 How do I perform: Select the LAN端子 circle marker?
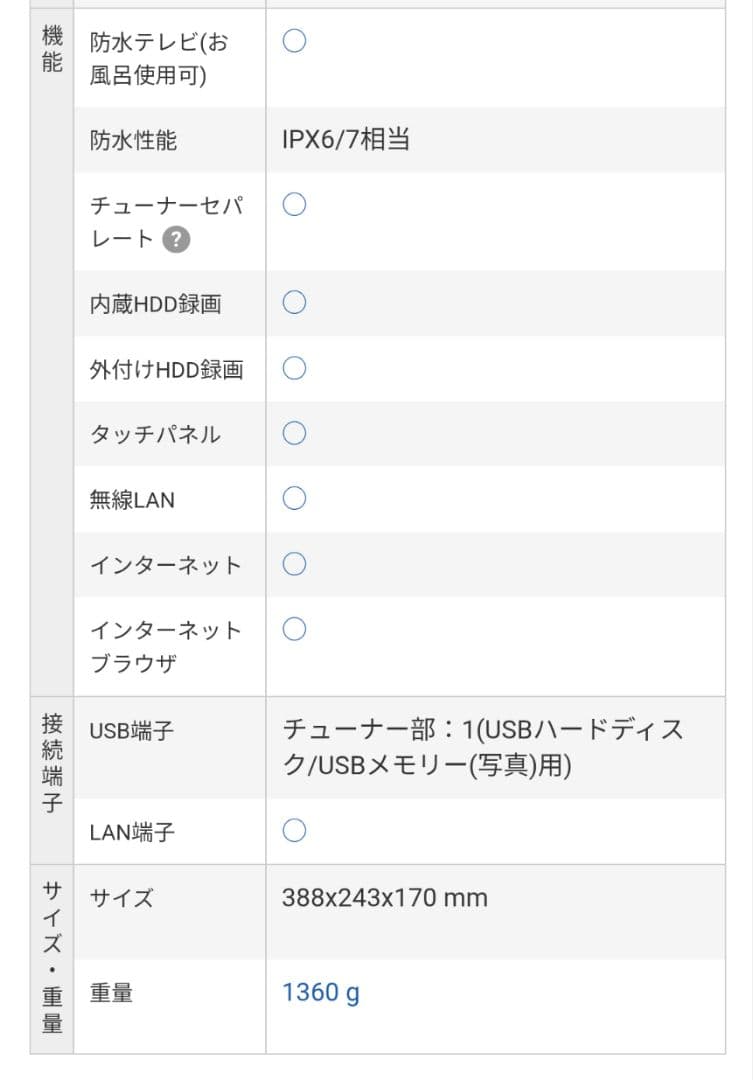pyautogui.click(x=293, y=830)
